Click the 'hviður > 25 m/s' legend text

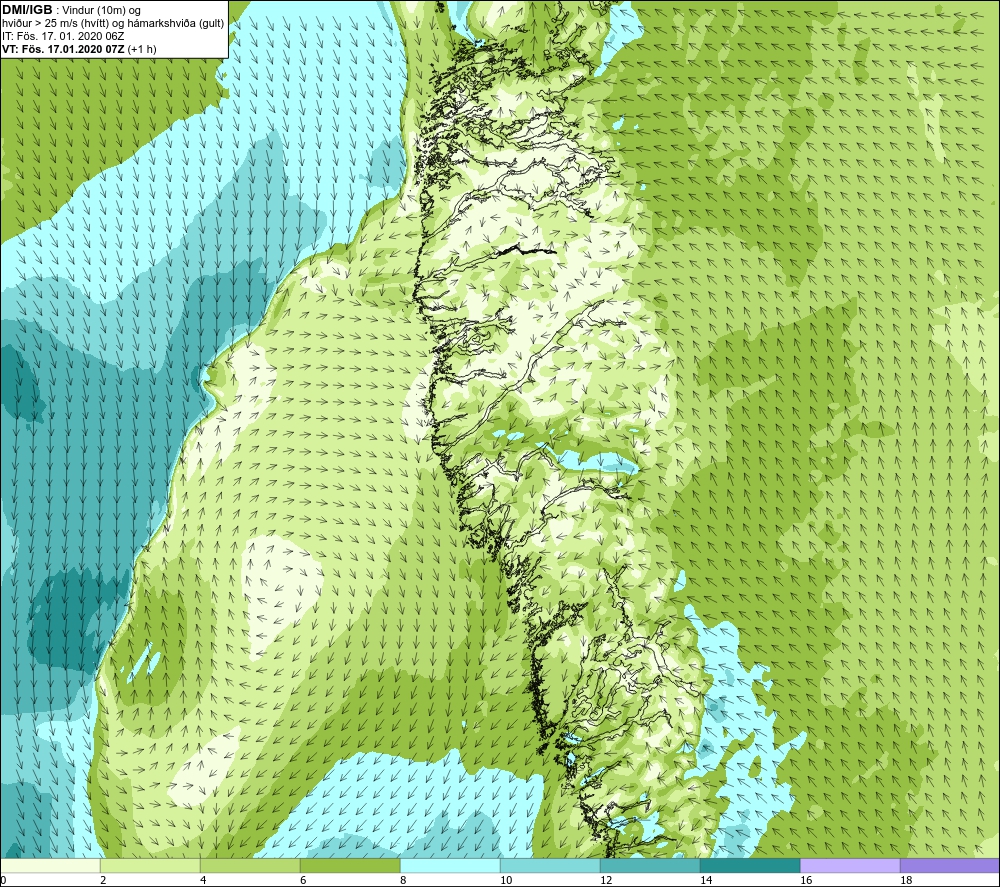point(42,24)
